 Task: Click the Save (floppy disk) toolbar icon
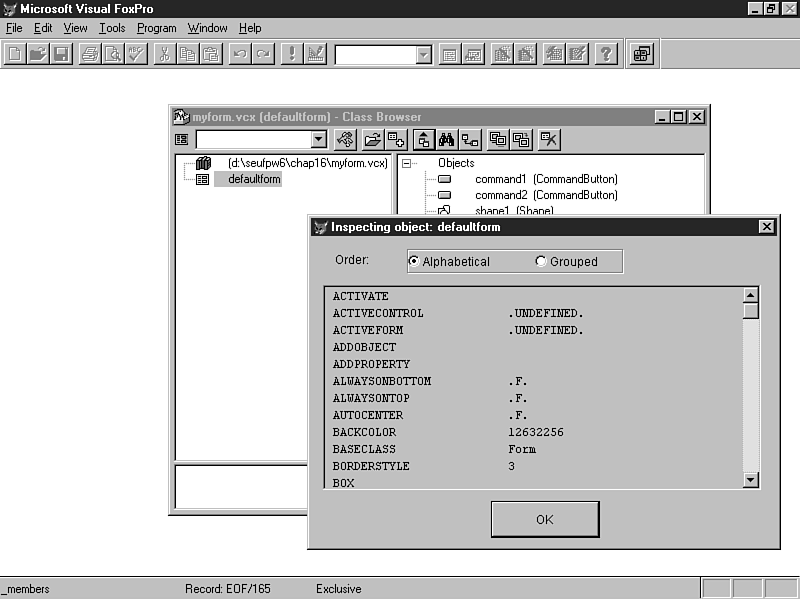tap(61, 54)
